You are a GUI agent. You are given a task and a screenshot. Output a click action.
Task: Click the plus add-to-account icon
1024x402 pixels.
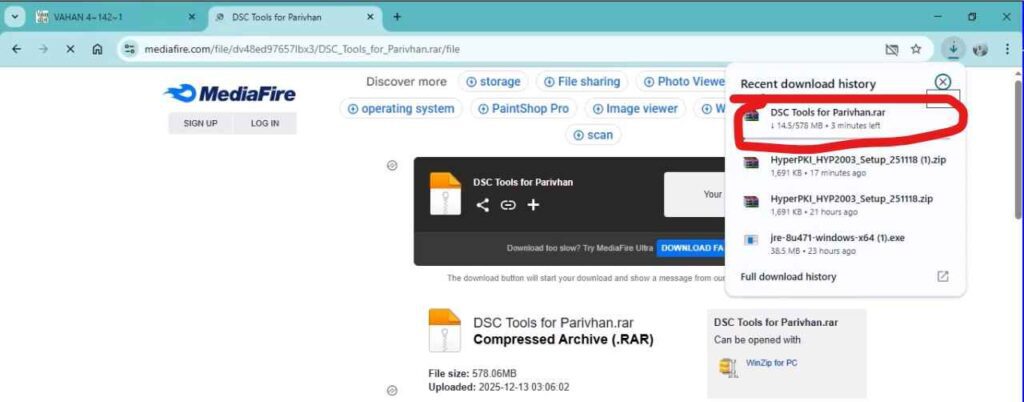(533, 206)
